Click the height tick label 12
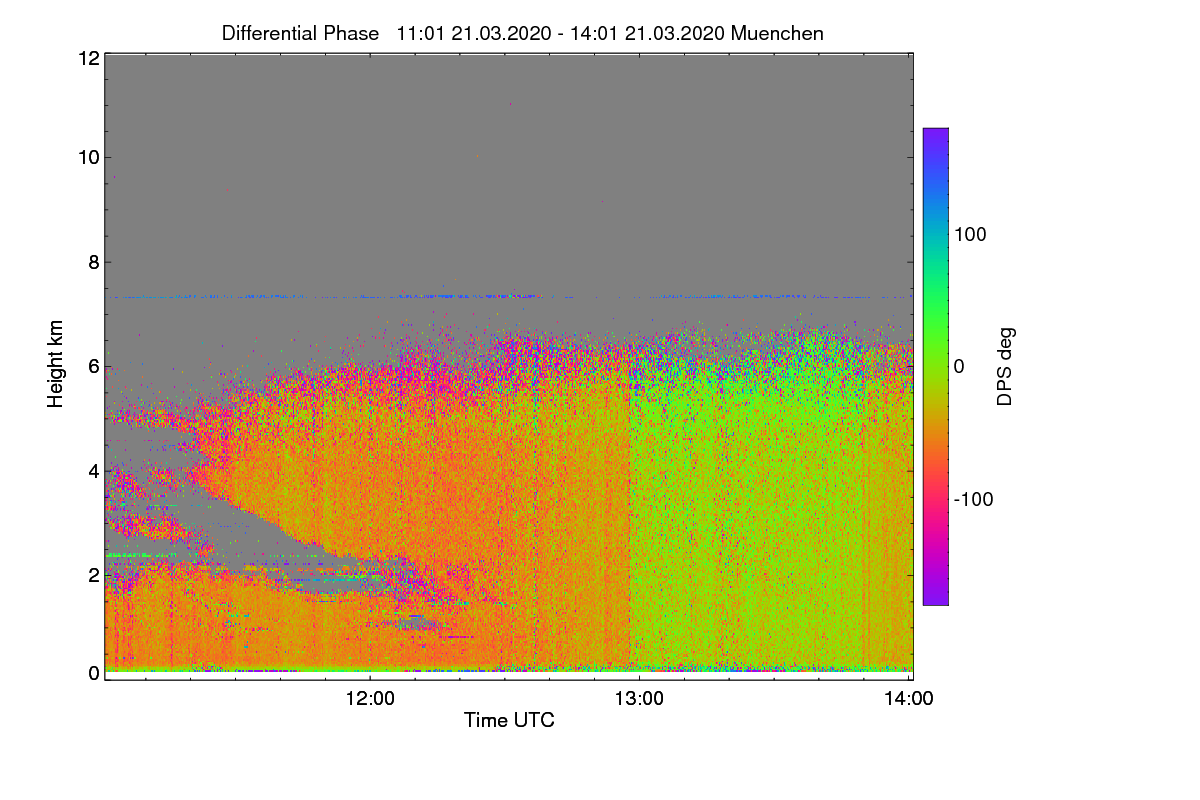 coord(88,58)
